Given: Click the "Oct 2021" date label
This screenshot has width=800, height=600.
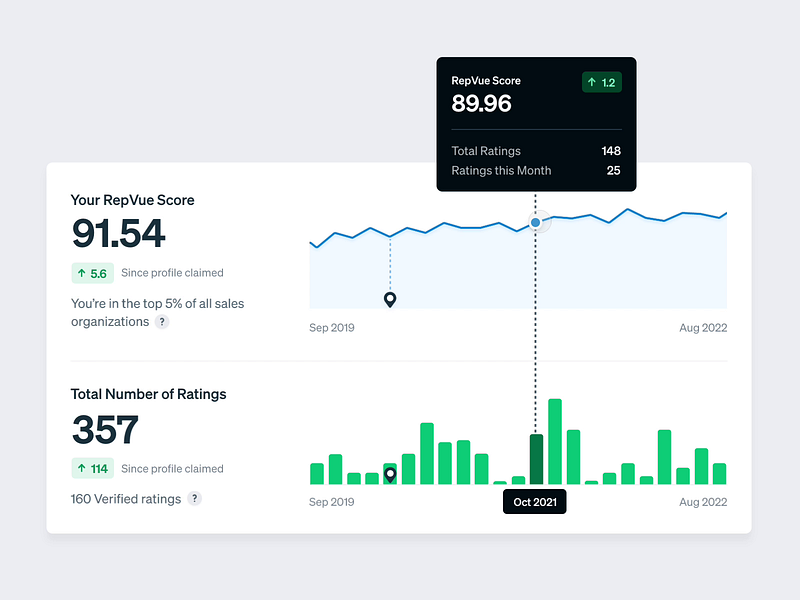Looking at the screenshot, I should tap(534, 502).
